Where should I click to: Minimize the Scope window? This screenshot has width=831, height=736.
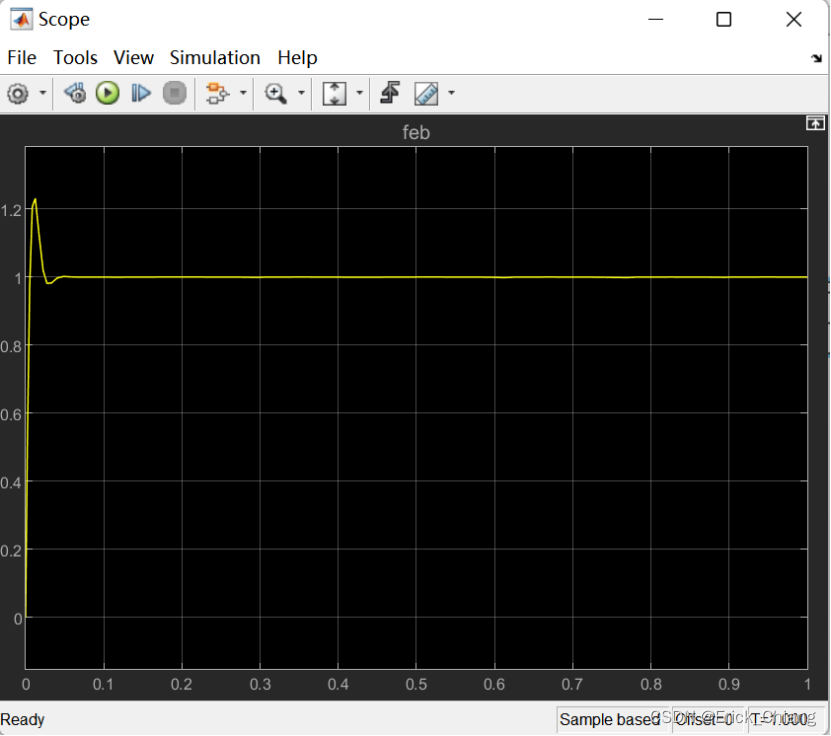coord(656,20)
